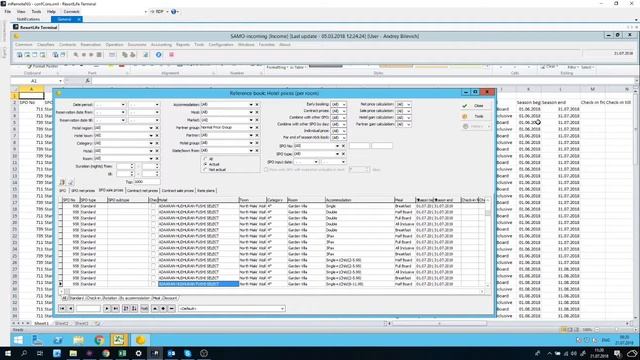Clear the SPO type filter with its X
The height and width of the screenshot is (360, 640).
coord(343,154)
